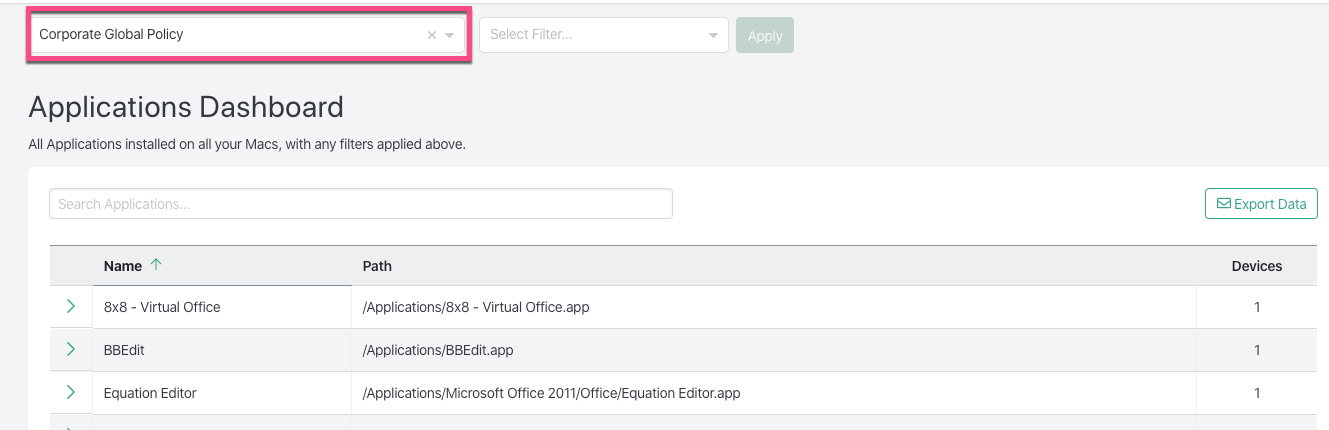
Task: Select the Equation Editor application name
Action: [x=150, y=393]
